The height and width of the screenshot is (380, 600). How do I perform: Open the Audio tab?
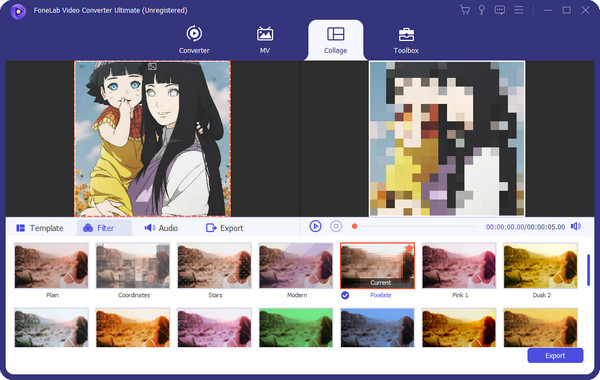[161, 228]
